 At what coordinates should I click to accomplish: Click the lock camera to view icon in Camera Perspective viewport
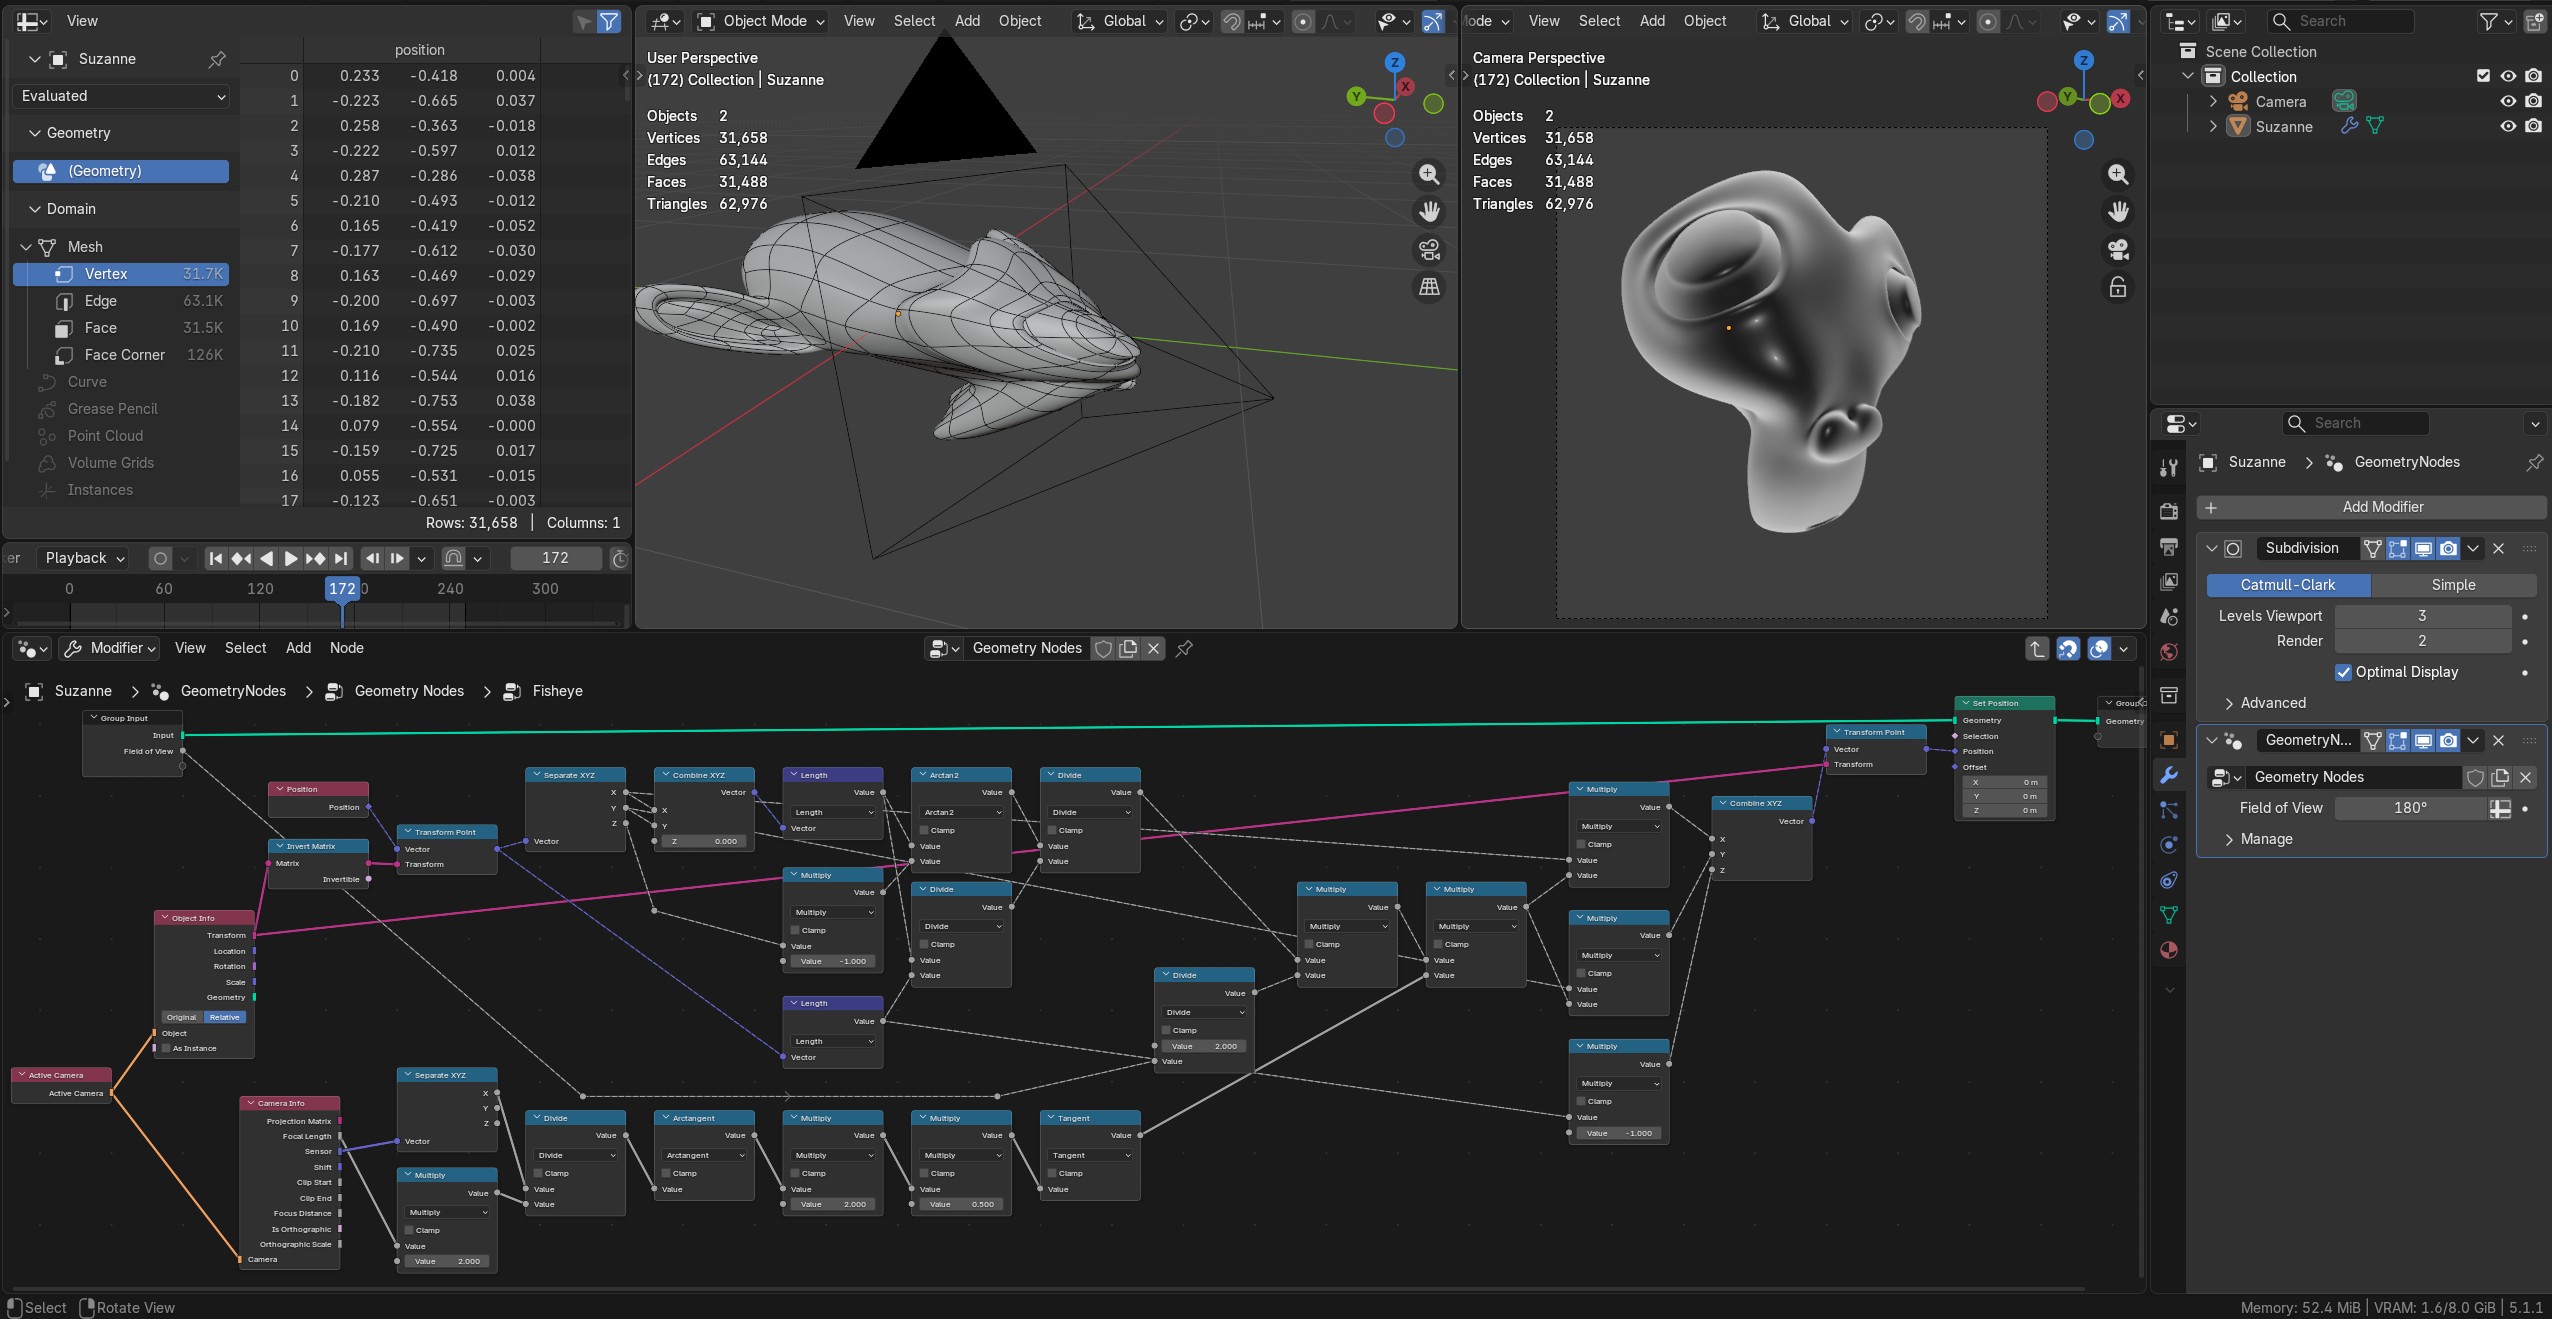click(x=2117, y=288)
